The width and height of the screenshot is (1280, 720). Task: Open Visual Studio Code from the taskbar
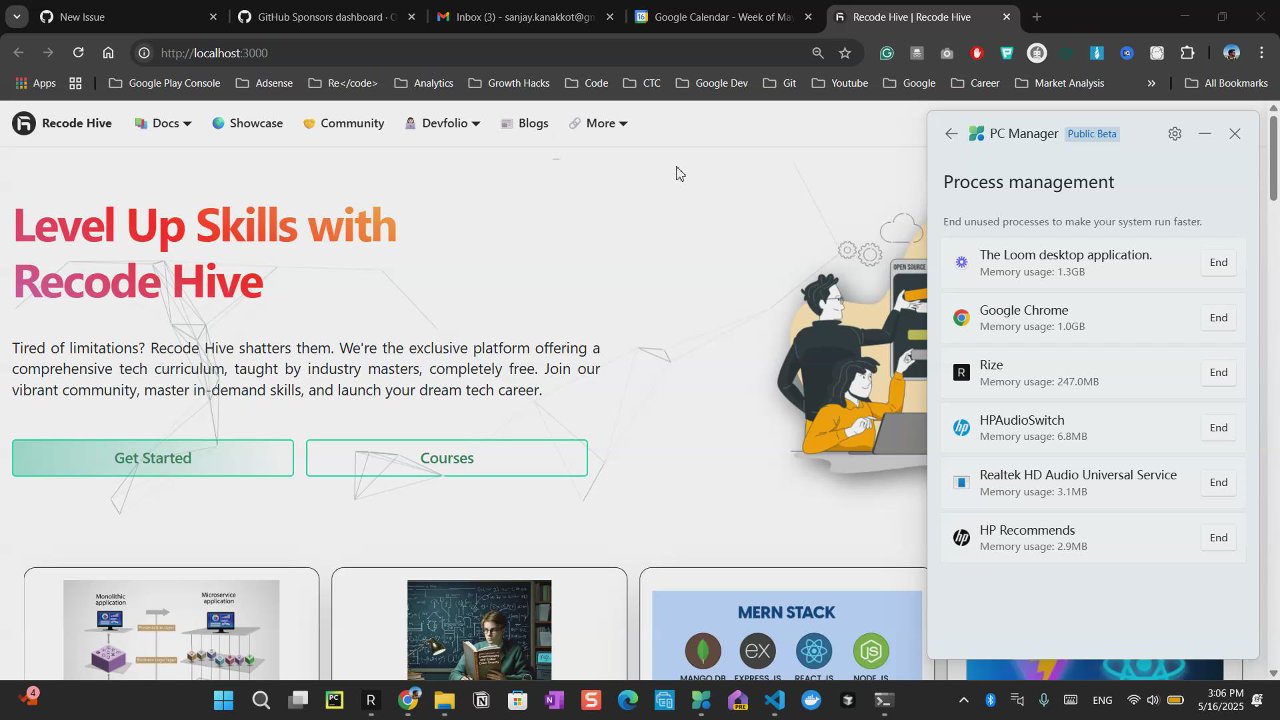point(775,700)
